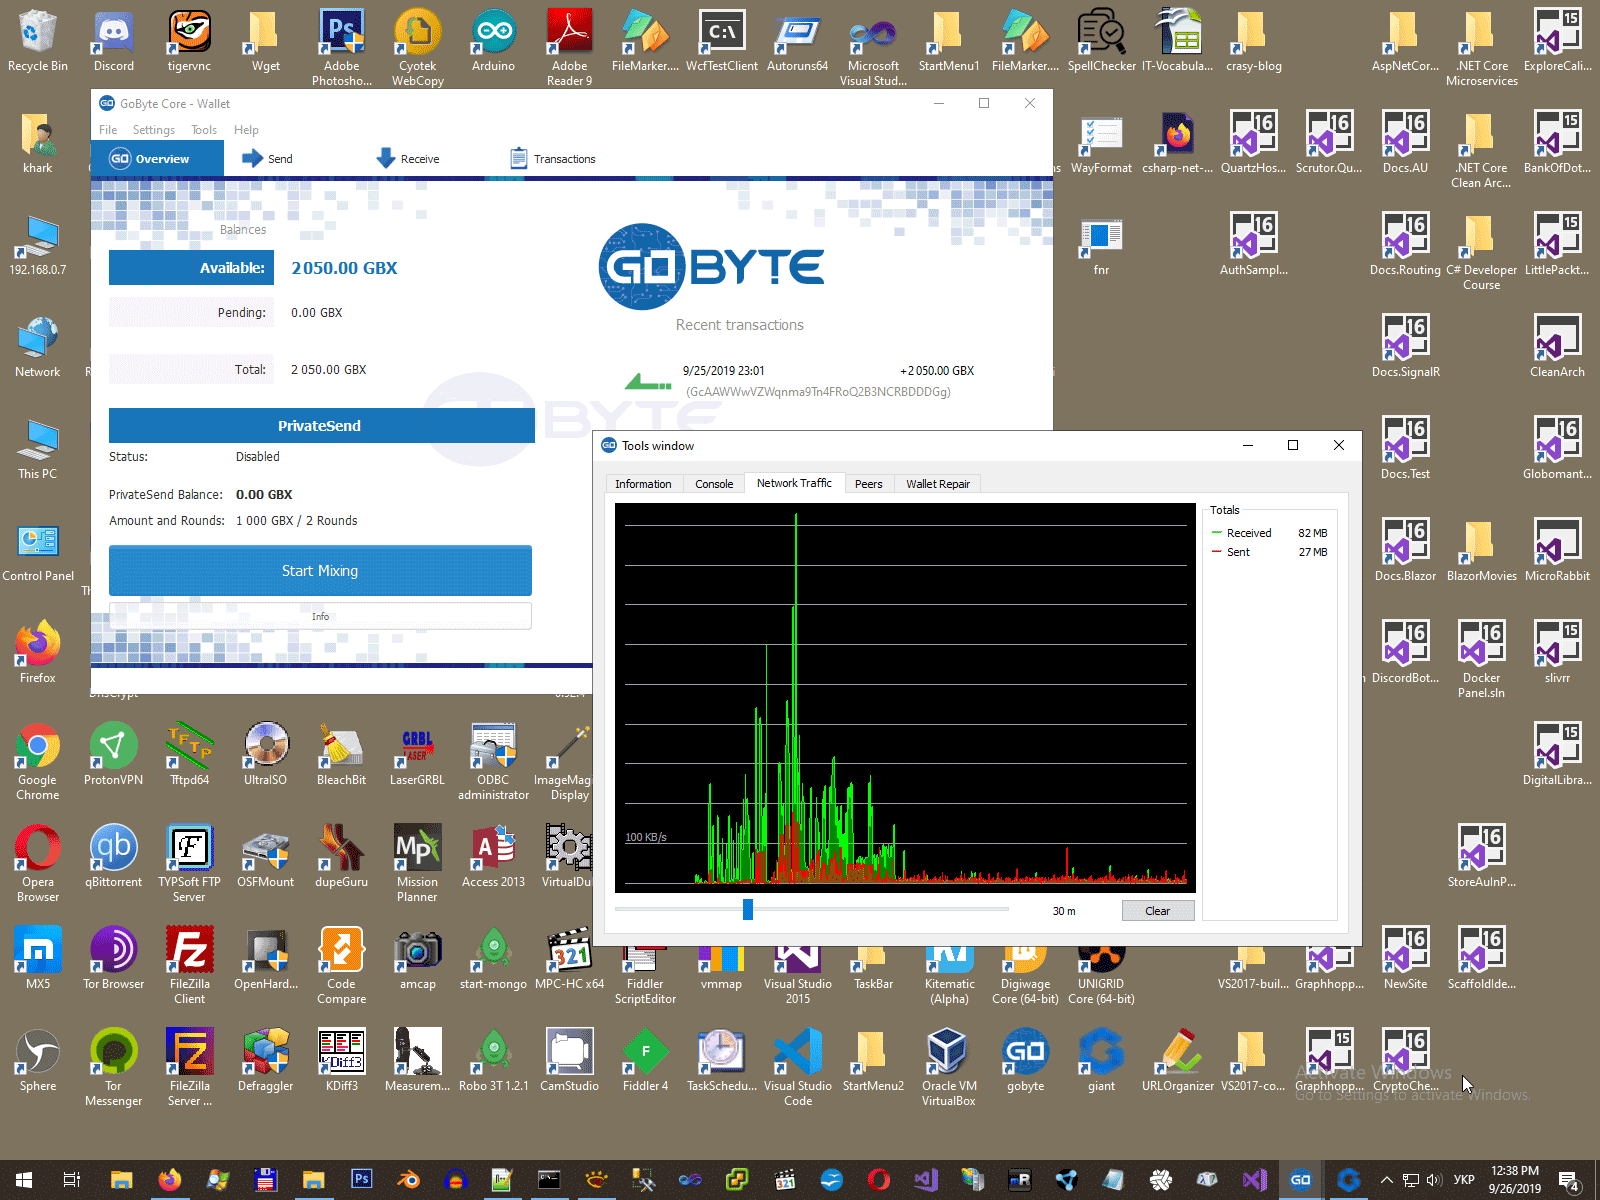1600x1200 pixels.
Task: Click the Start Mixing button
Action: pyautogui.click(x=320, y=571)
